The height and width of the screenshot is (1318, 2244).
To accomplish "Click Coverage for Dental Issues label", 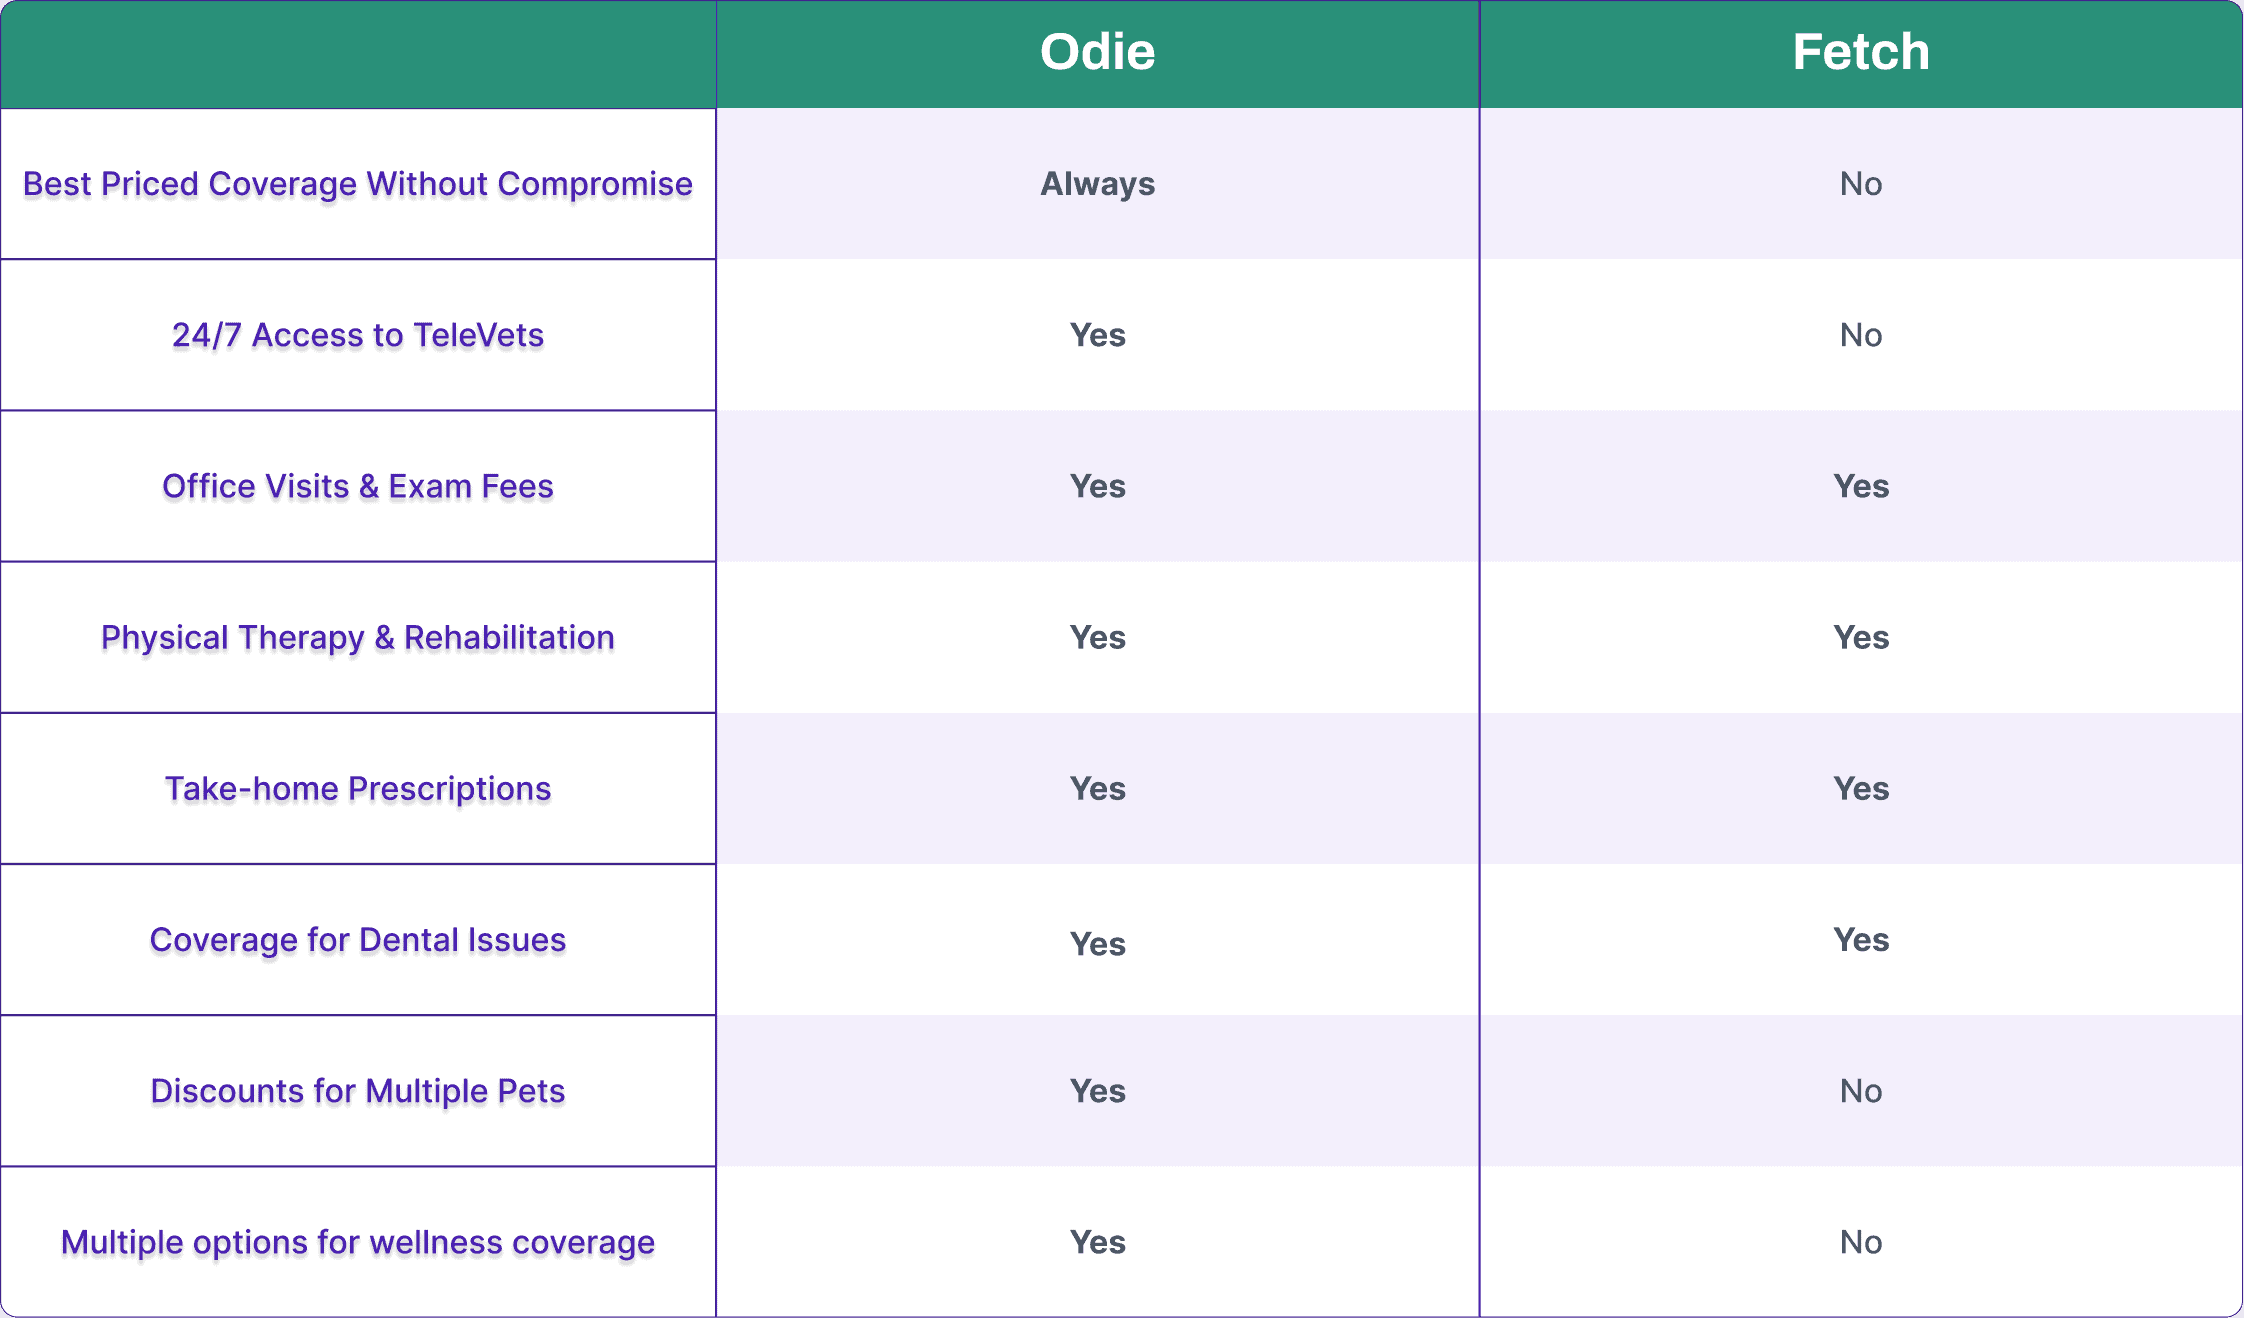I will (x=358, y=940).
